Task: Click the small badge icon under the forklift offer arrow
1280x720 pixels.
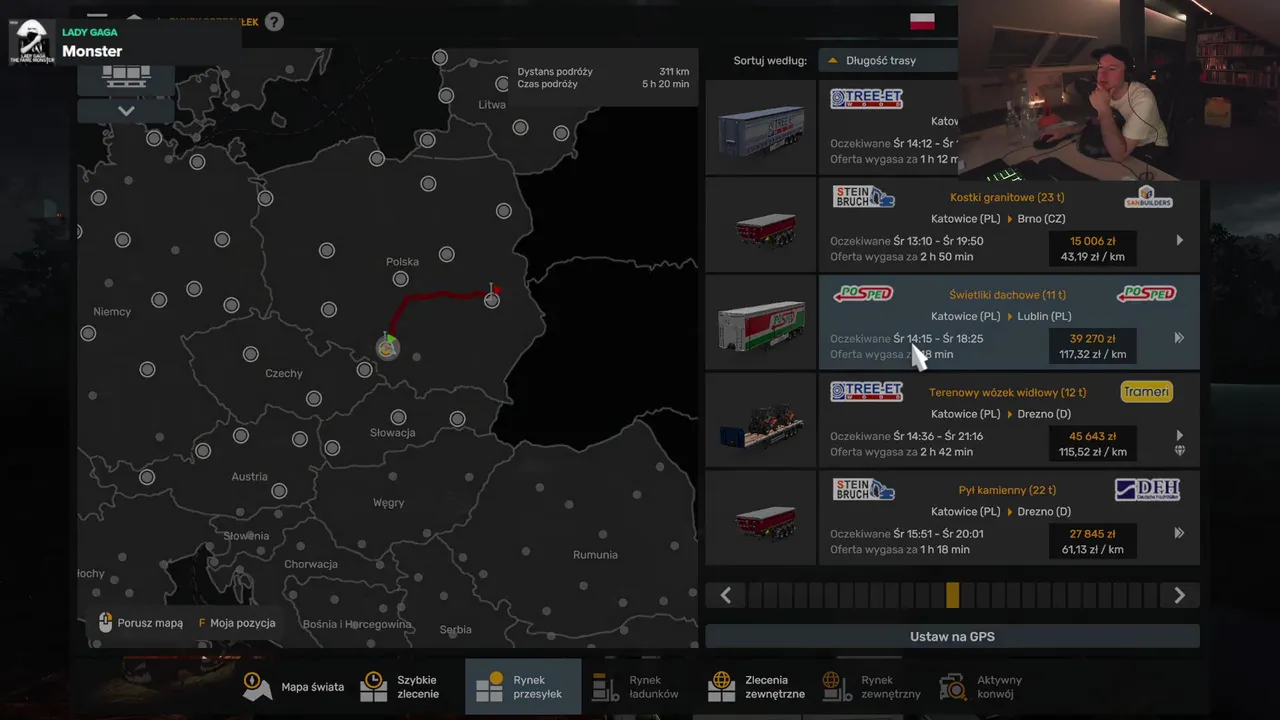Action: pos(1179,451)
